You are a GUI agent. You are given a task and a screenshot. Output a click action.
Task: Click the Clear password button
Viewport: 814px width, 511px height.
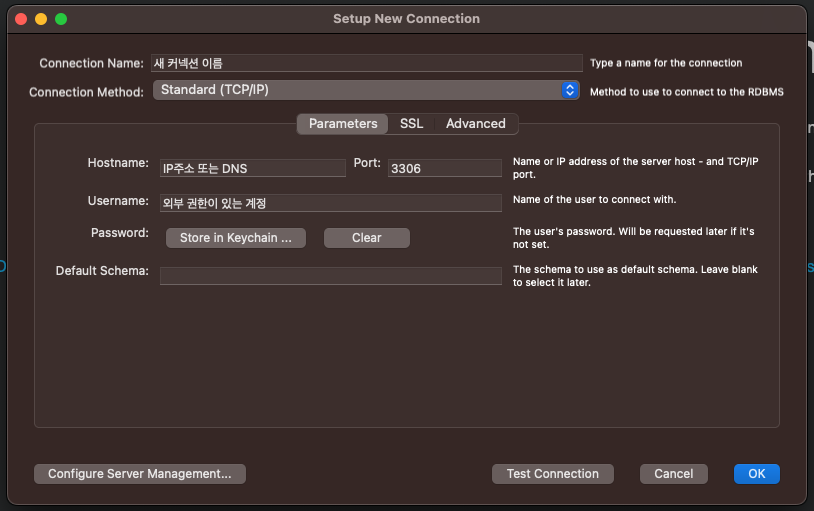click(x=367, y=238)
